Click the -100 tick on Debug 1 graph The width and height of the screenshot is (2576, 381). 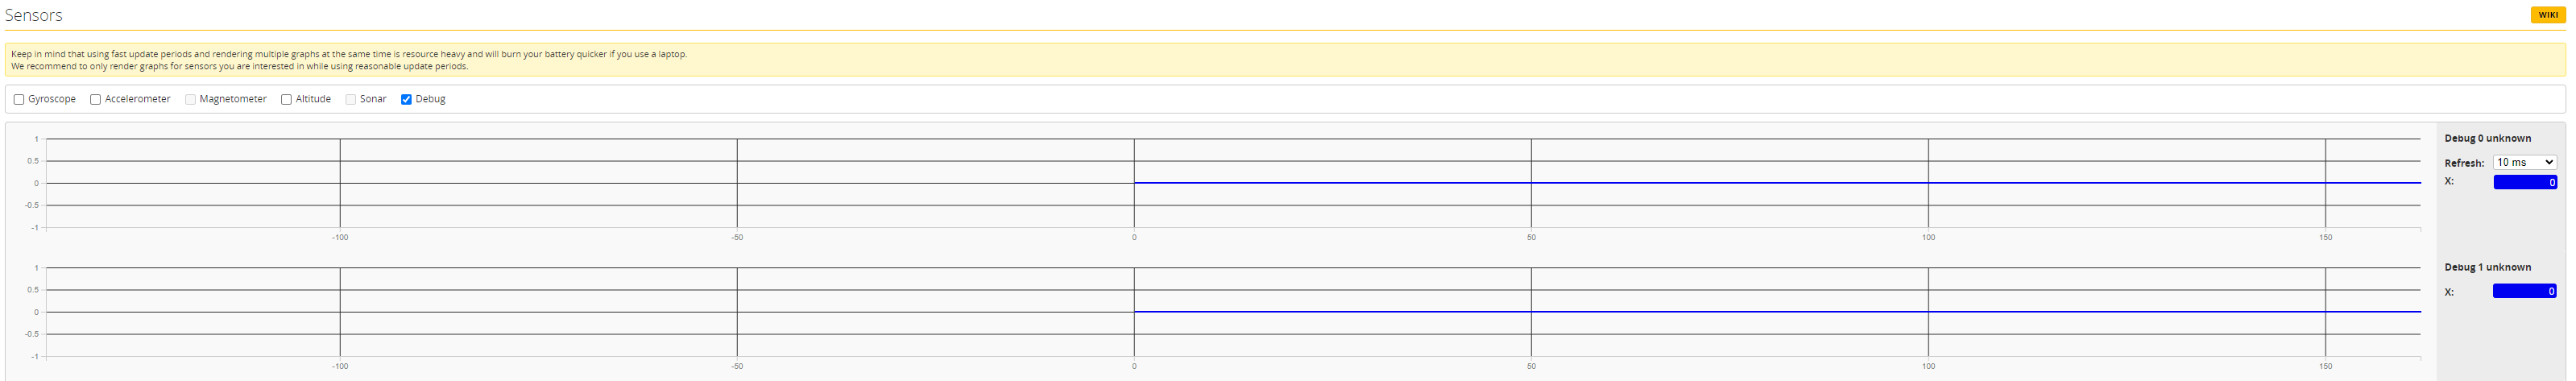pos(340,366)
